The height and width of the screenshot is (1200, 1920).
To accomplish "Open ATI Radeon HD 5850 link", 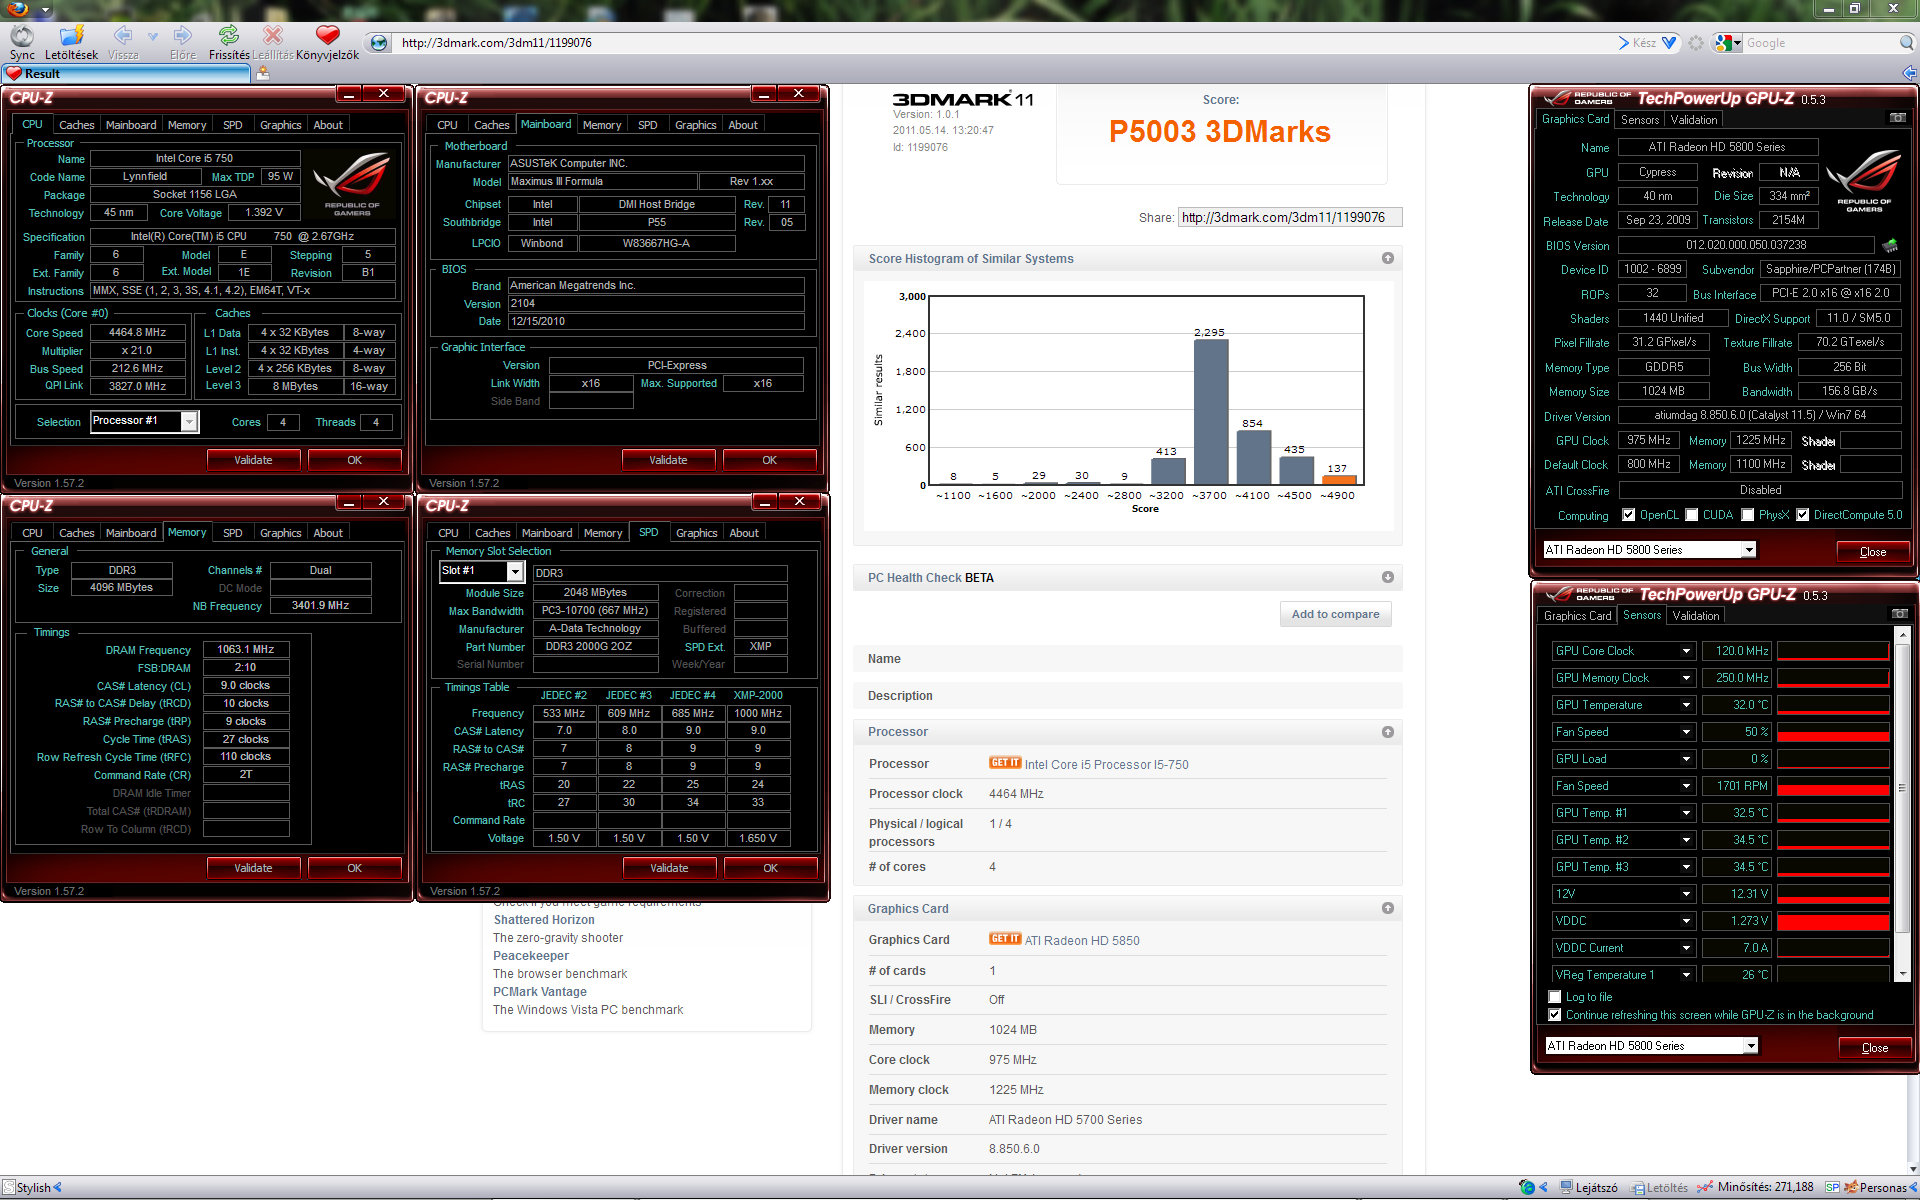I will click(x=1082, y=941).
